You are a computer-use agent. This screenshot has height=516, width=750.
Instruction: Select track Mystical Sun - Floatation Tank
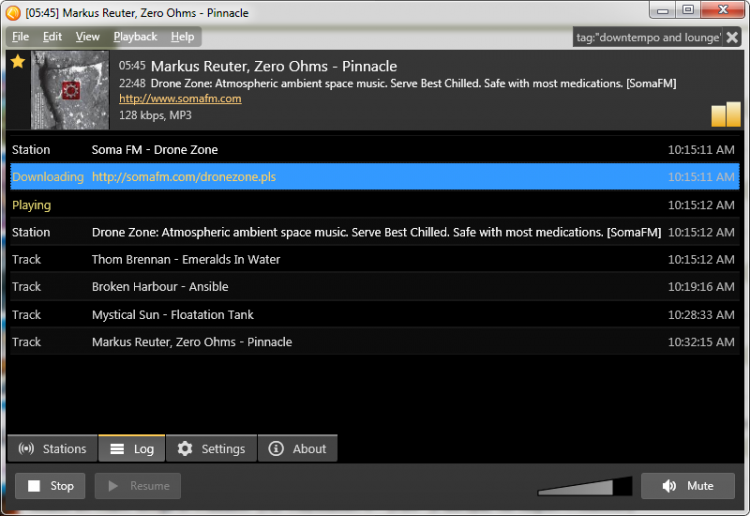375,315
